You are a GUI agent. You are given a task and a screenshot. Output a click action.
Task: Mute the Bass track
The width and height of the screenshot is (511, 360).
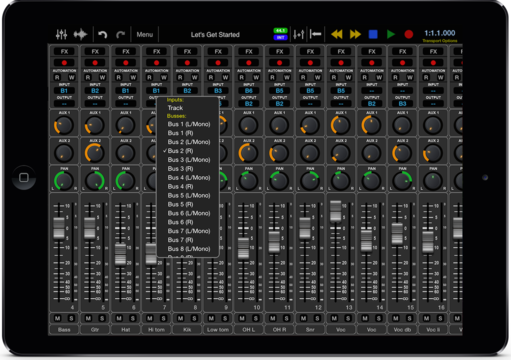[x=57, y=318]
